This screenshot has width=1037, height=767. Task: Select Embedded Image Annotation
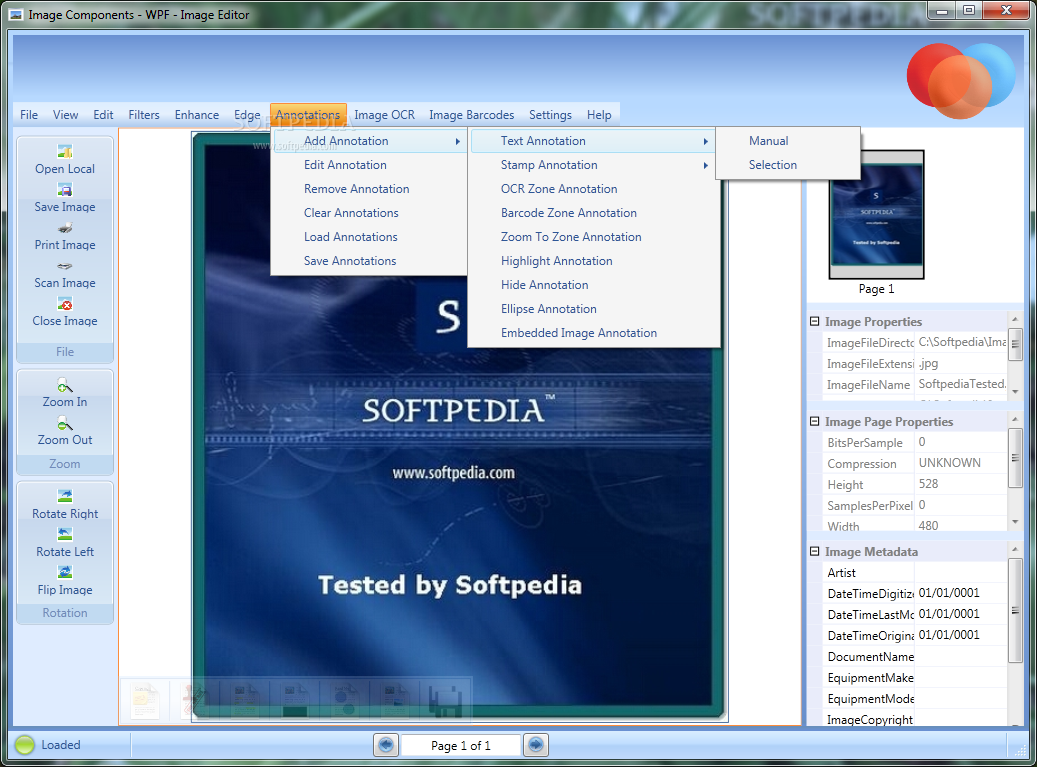(x=593, y=333)
